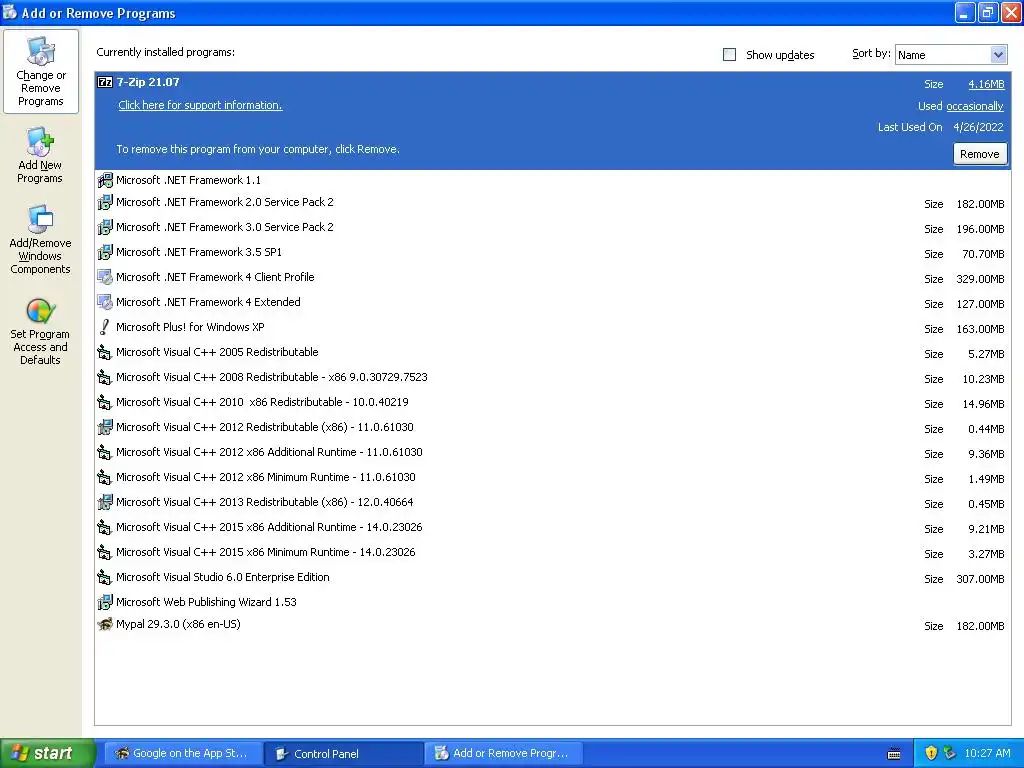This screenshot has width=1024, height=768.
Task: Enable the Show updates checkbox
Action: click(x=729, y=55)
